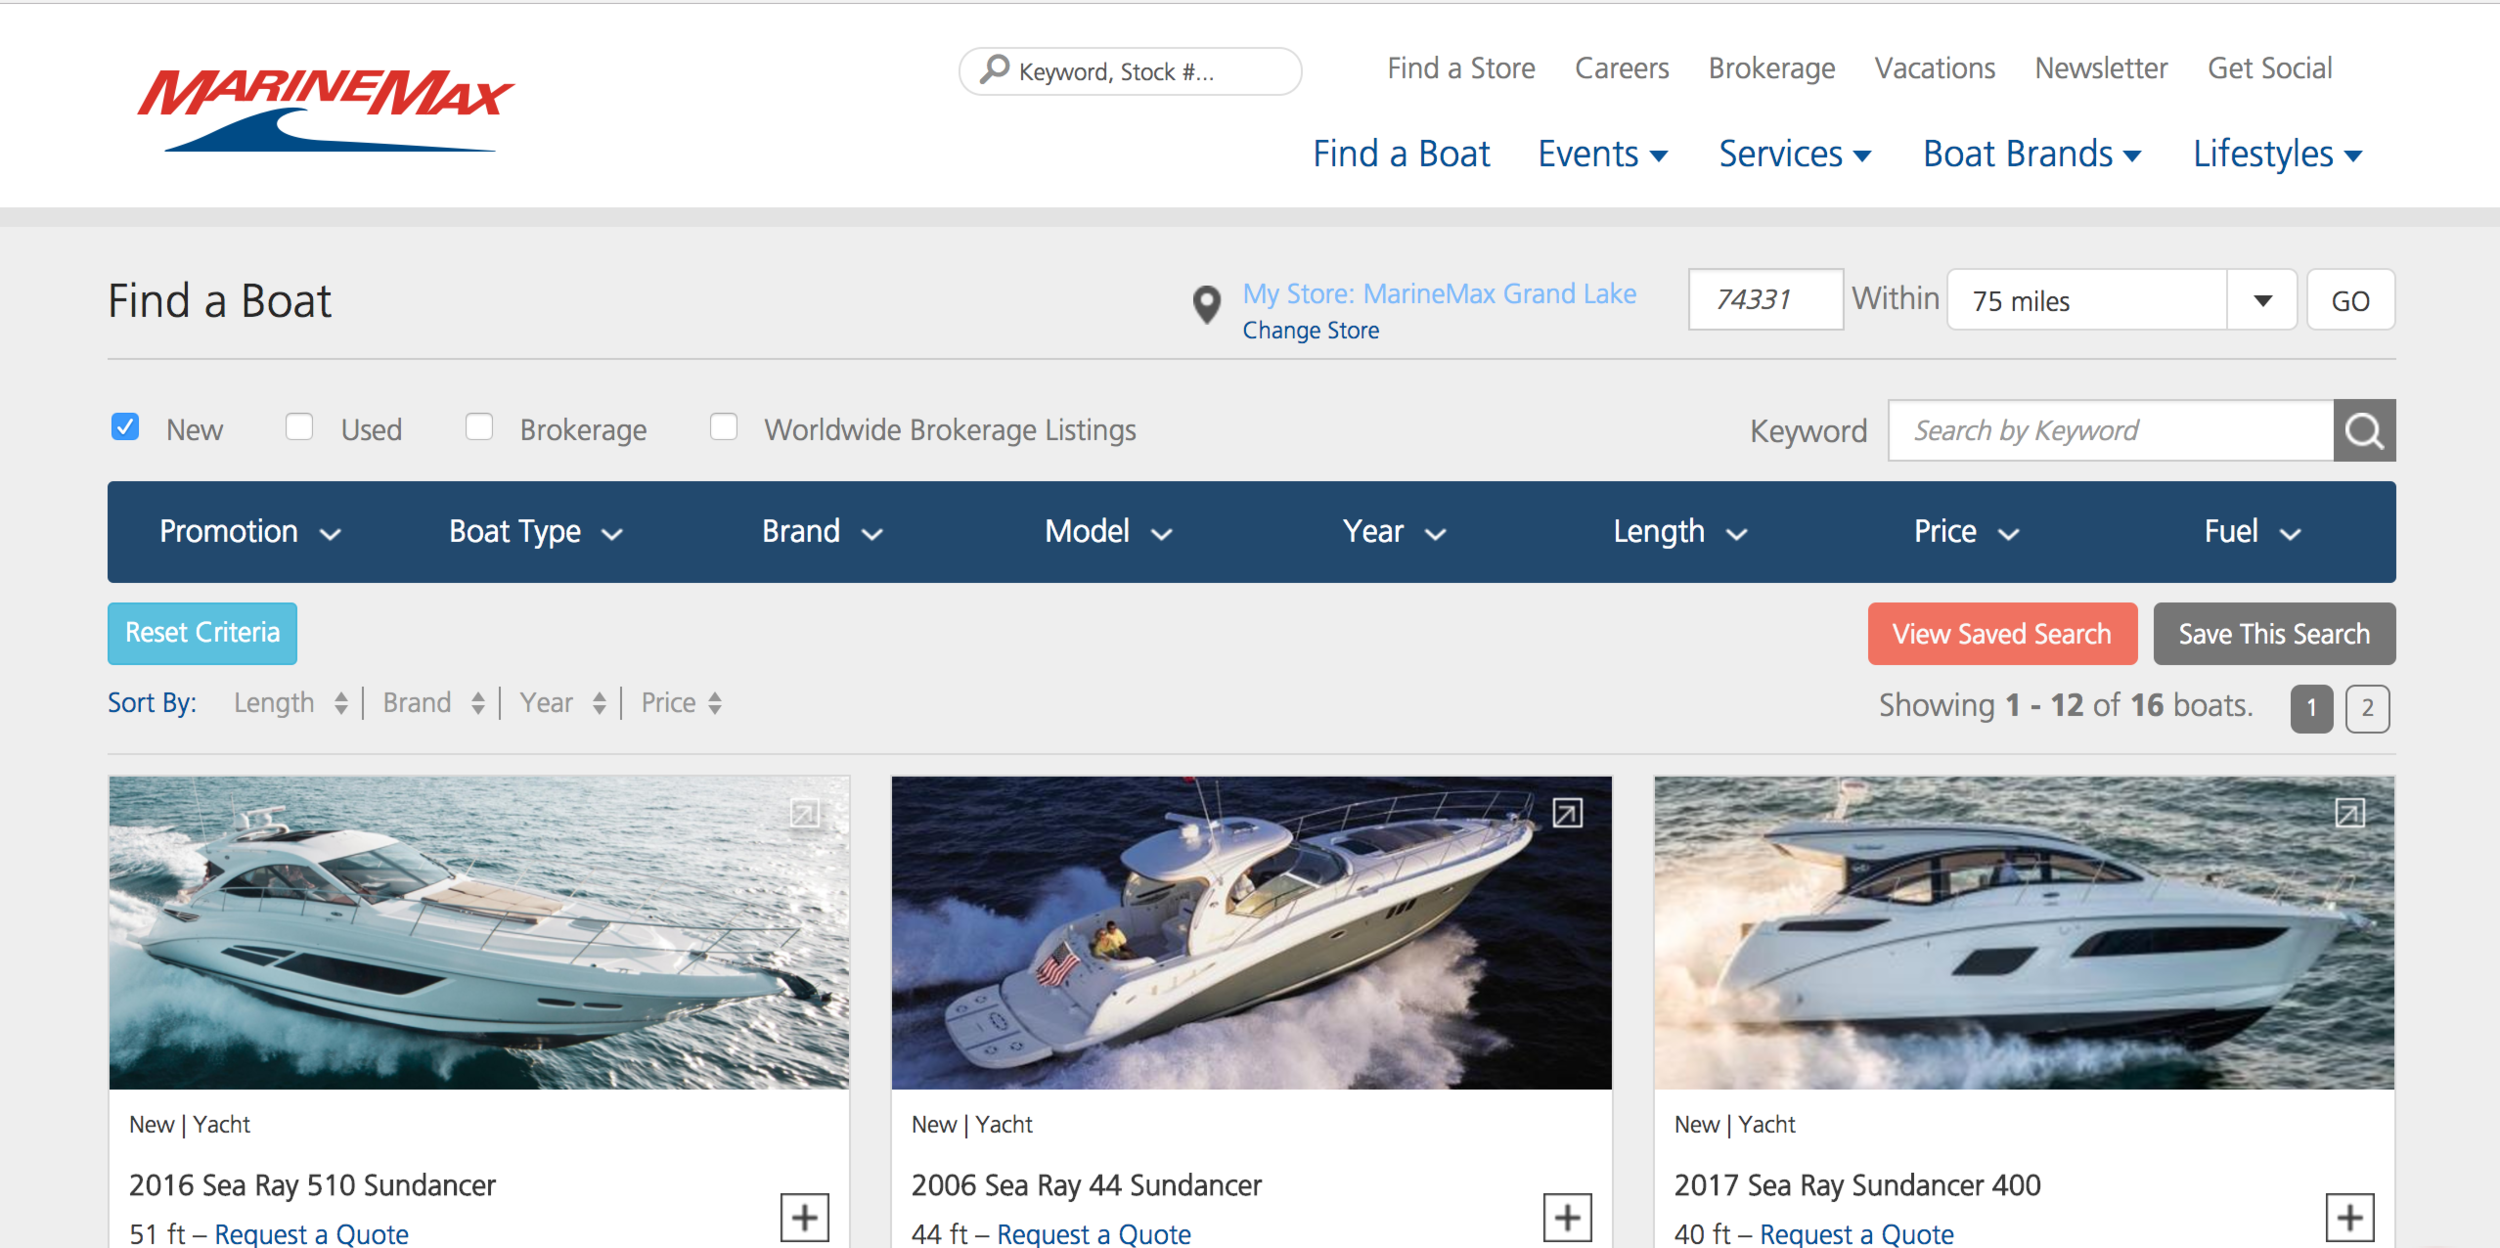Expand the Promotion filter dropdown
The width and height of the screenshot is (2500, 1248).
pos(250,532)
